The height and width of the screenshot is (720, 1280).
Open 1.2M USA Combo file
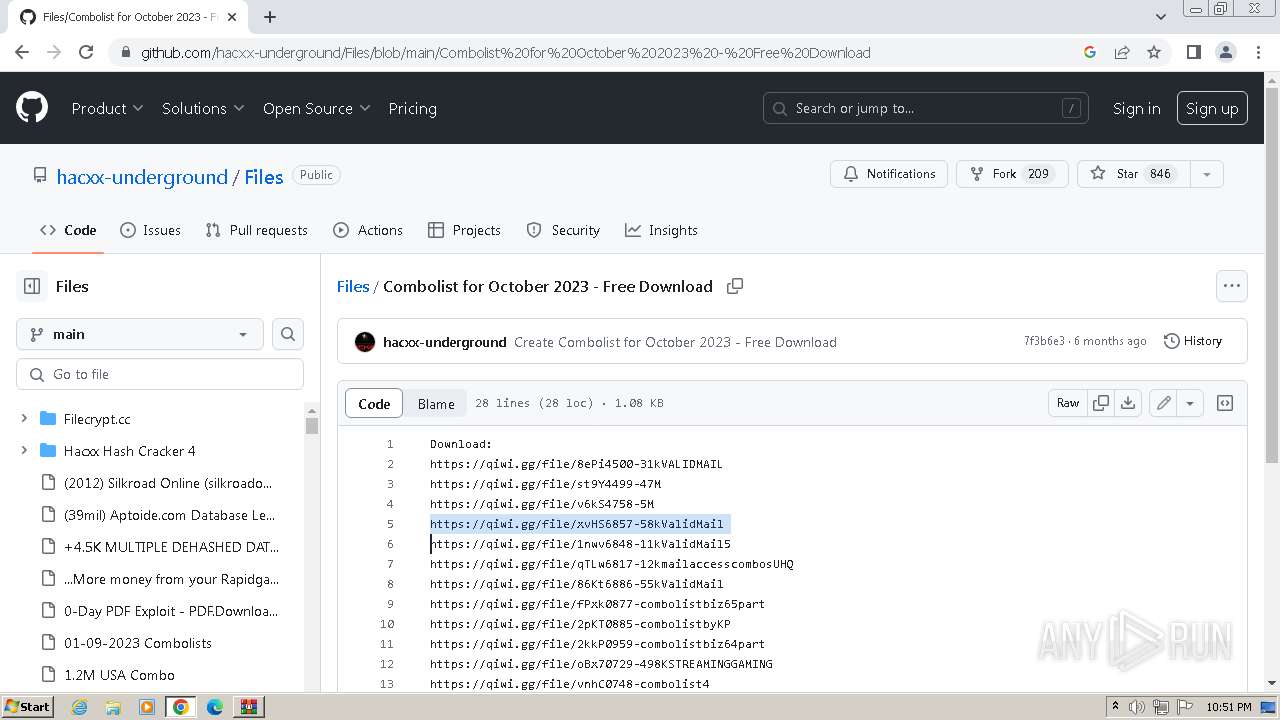coord(119,675)
